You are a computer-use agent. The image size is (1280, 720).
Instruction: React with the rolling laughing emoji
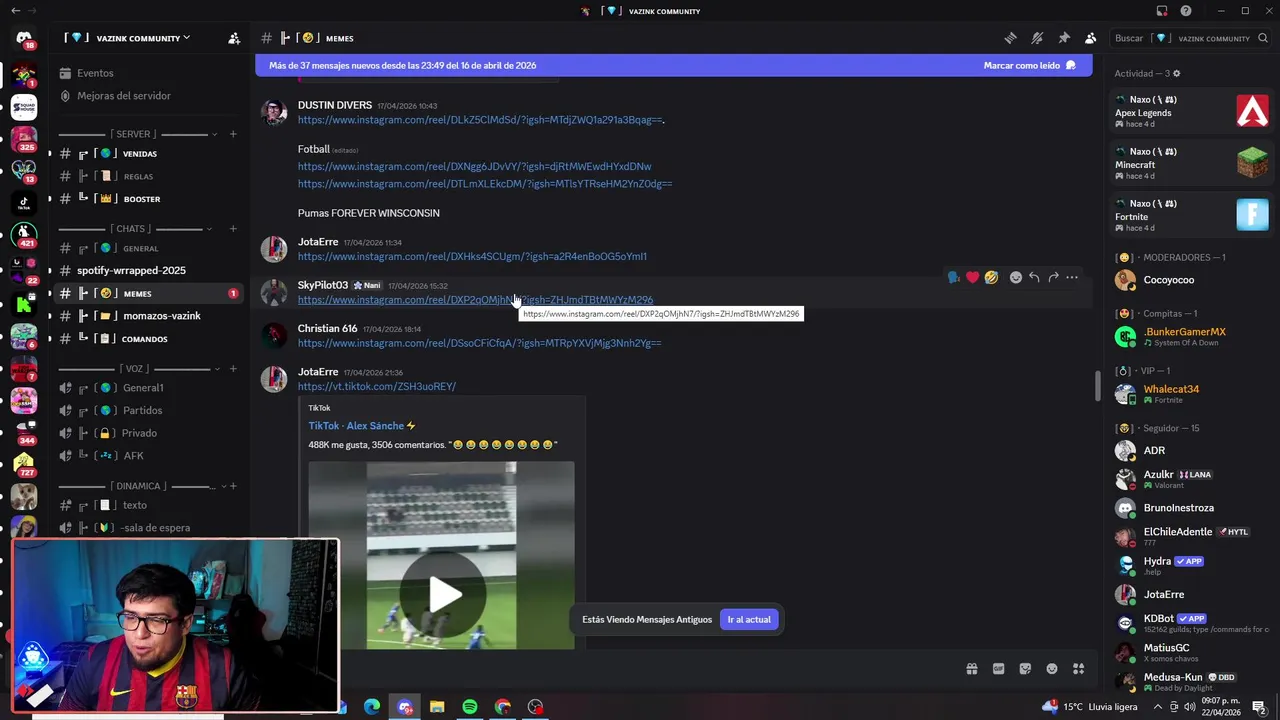click(x=991, y=277)
